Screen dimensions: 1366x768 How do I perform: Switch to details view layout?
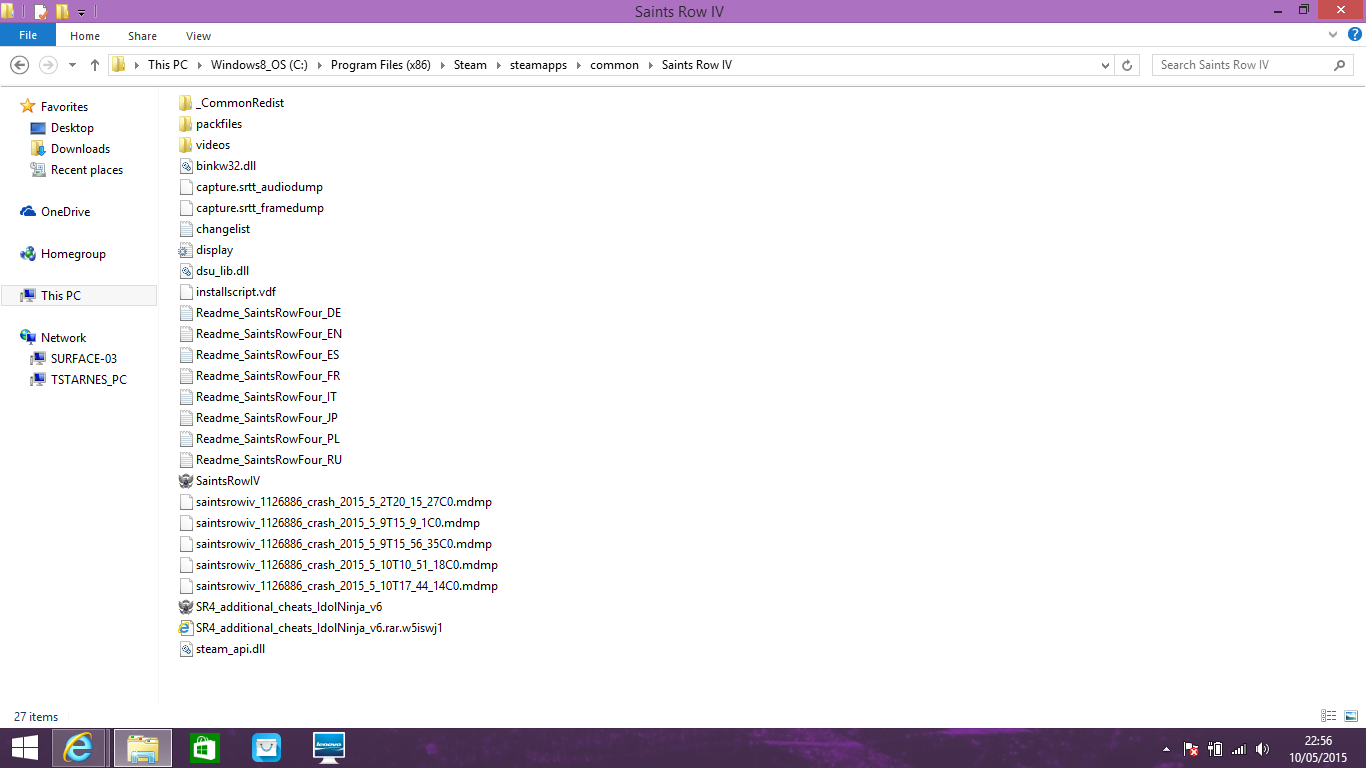pos(1329,716)
